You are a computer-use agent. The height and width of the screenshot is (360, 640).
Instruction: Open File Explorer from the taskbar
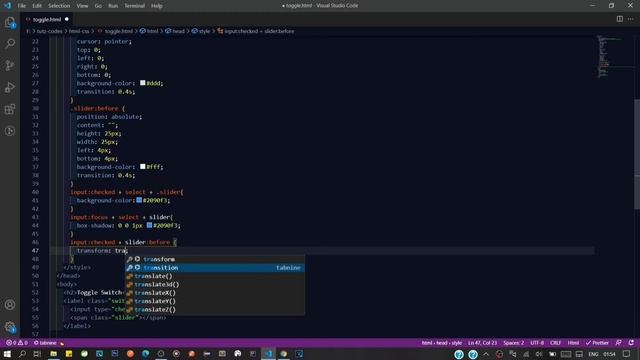(x=53, y=354)
